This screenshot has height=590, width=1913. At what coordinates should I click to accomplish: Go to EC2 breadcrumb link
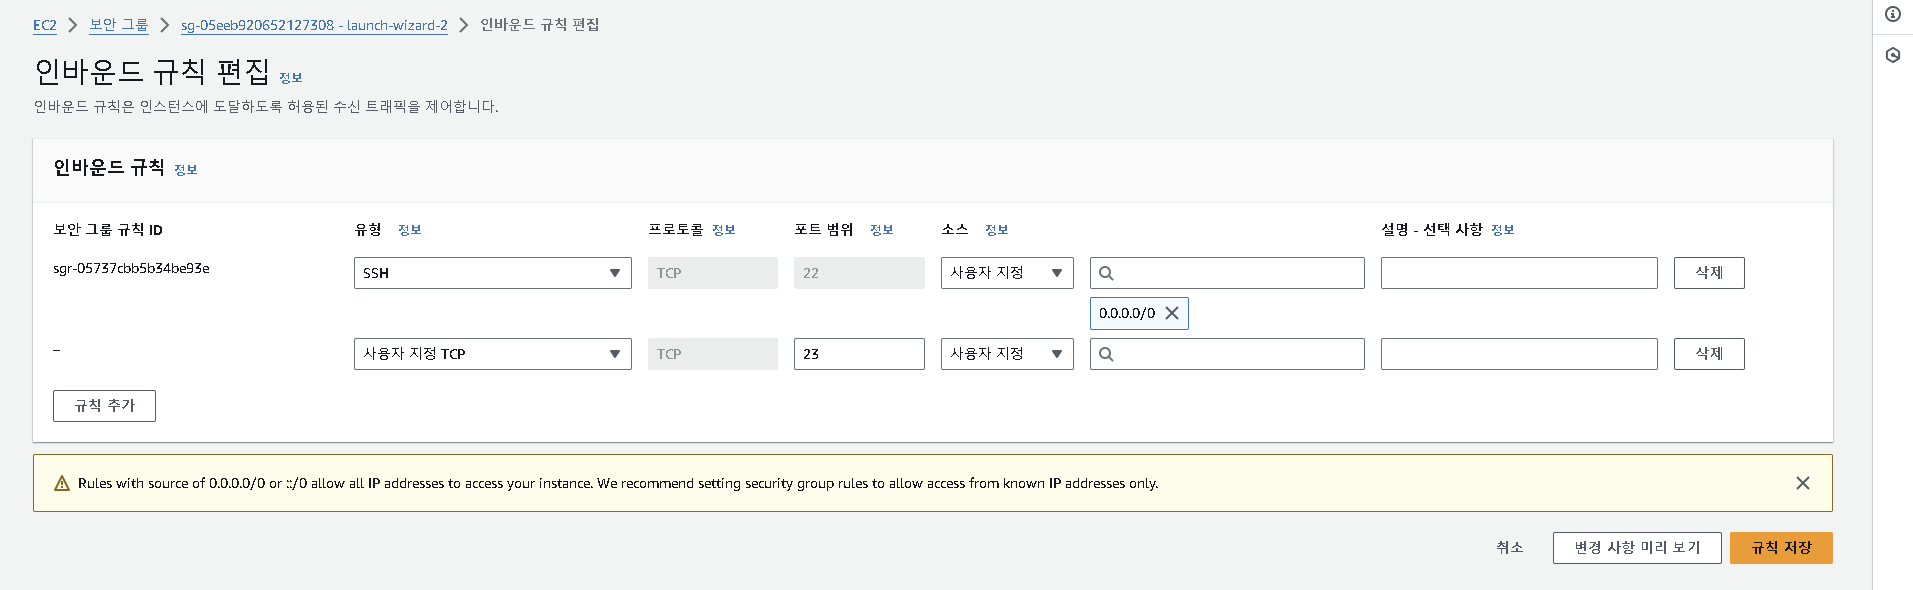(45, 25)
